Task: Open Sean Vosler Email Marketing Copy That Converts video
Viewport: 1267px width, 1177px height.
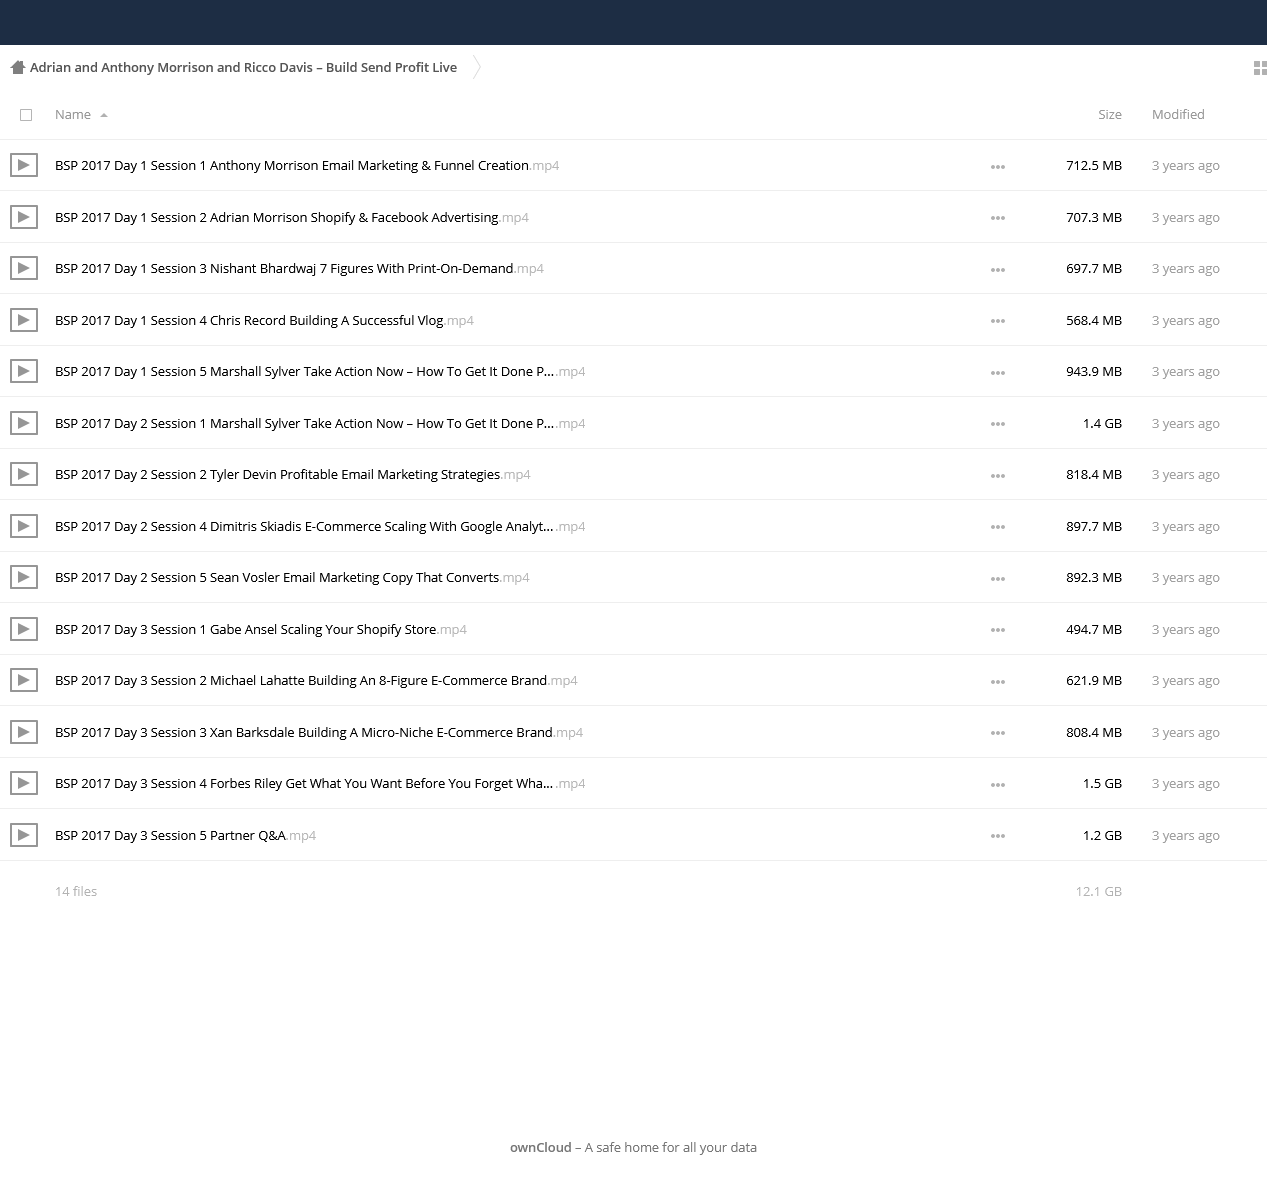Action: [292, 578]
